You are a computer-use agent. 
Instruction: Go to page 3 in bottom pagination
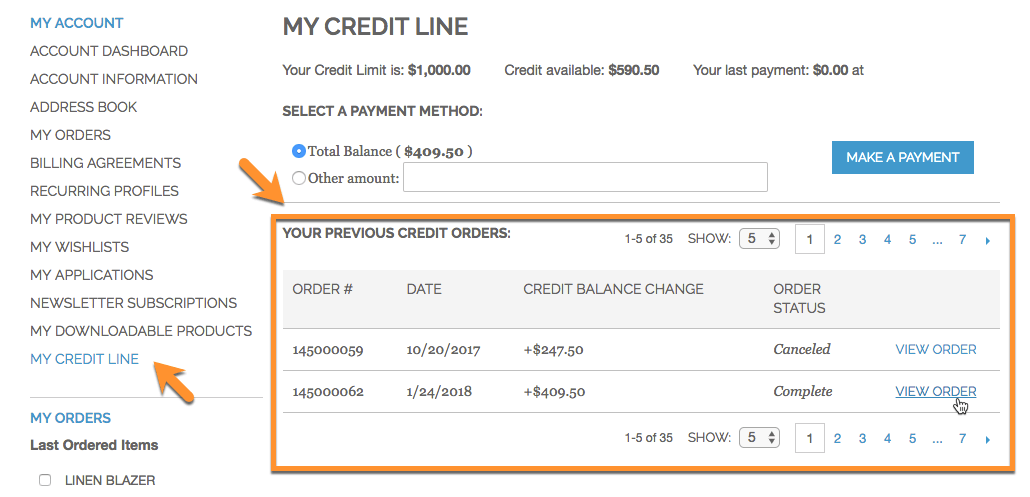click(x=862, y=438)
